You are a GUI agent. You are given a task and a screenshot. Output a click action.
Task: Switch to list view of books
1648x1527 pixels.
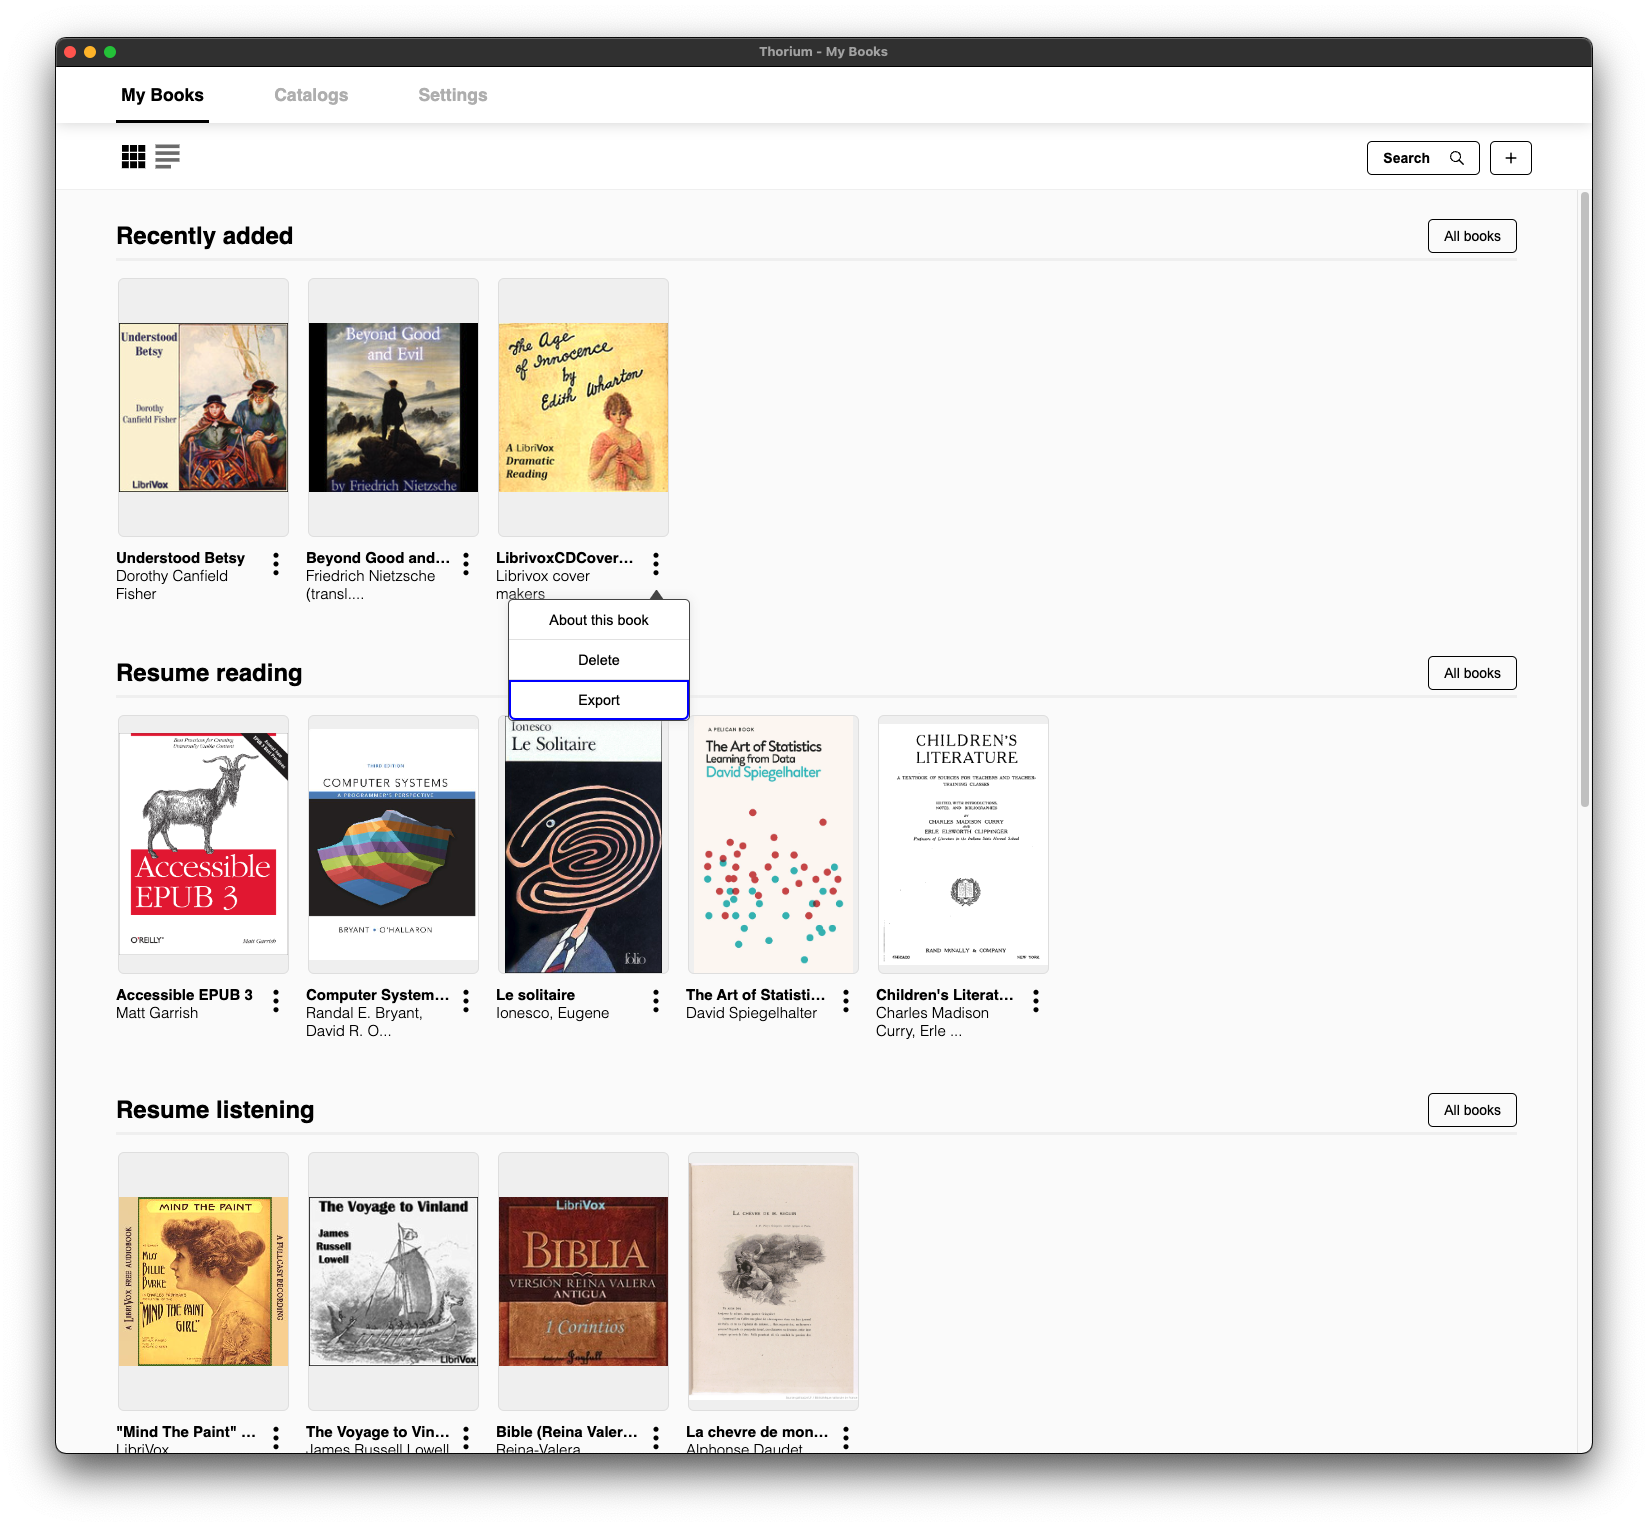point(167,157)
